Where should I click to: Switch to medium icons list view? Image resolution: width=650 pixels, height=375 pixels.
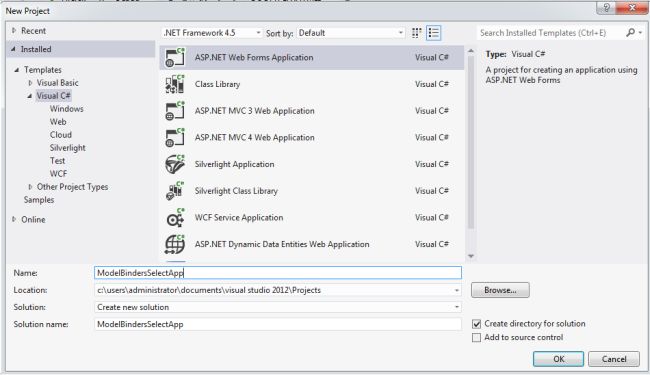click(x=434, y=33)
